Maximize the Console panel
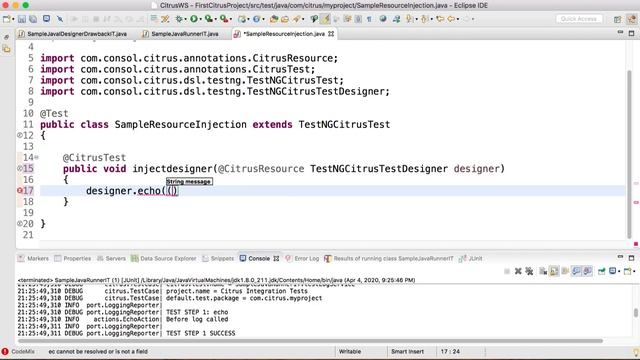Viewport: 640px width, 360px height. tap(631, 258)
